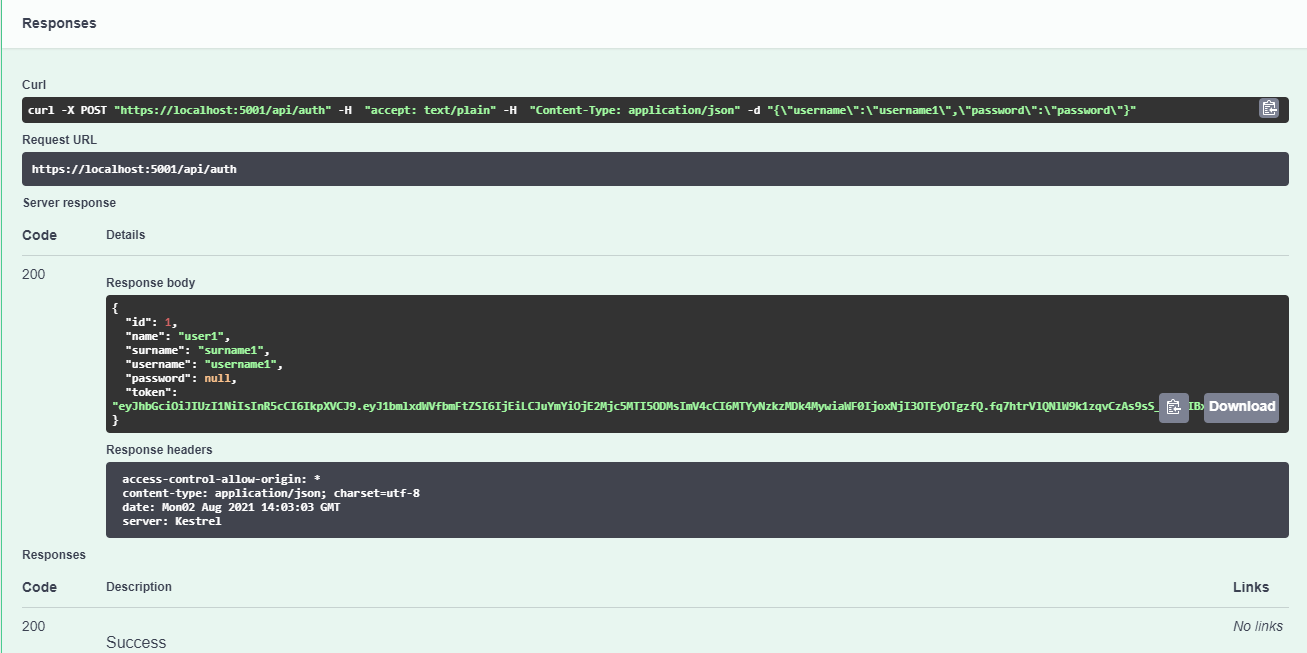Click the lower "Responses" label
This screenshot has height=653, width=1307.
pyautogui.click(x=54, y=555)
